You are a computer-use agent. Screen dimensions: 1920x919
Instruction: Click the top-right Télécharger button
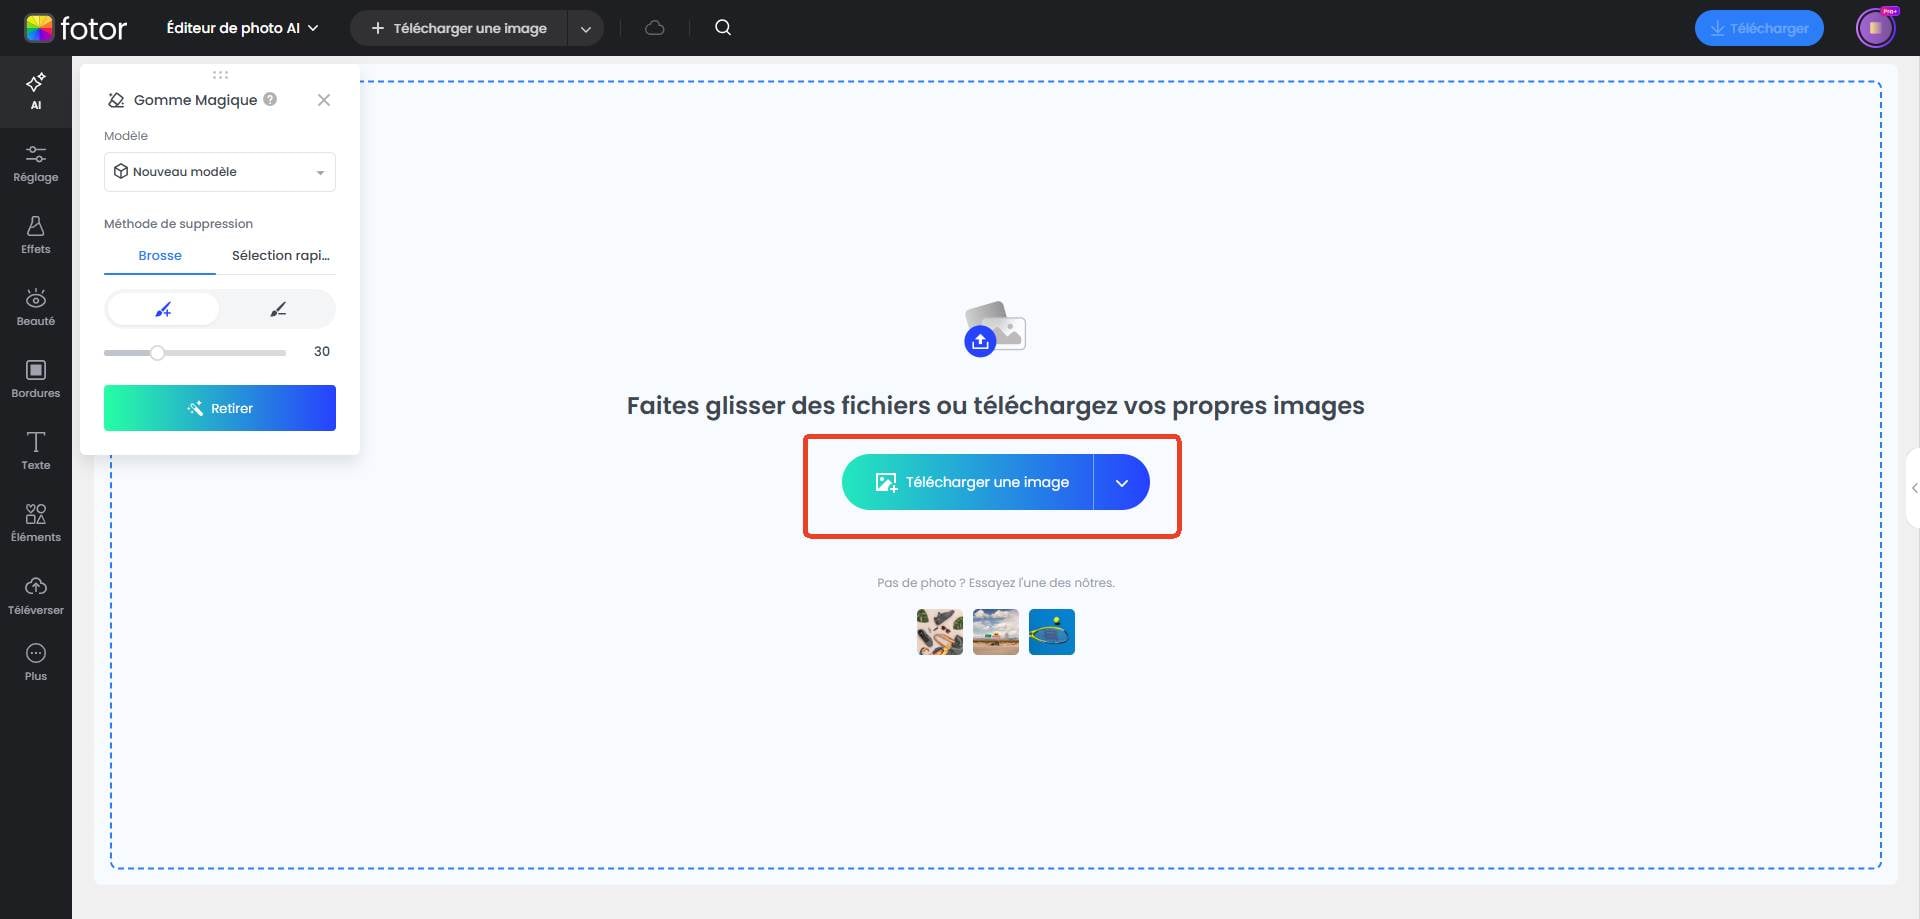pos(1758,27)
